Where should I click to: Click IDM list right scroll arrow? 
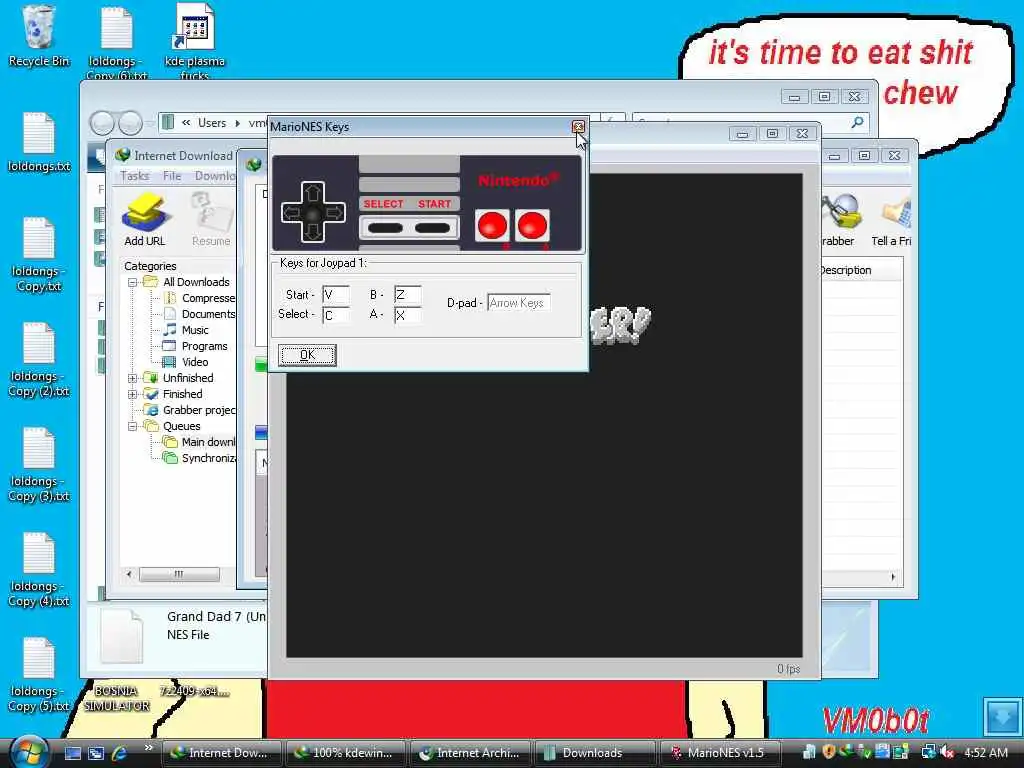click(x=893, y=577)
